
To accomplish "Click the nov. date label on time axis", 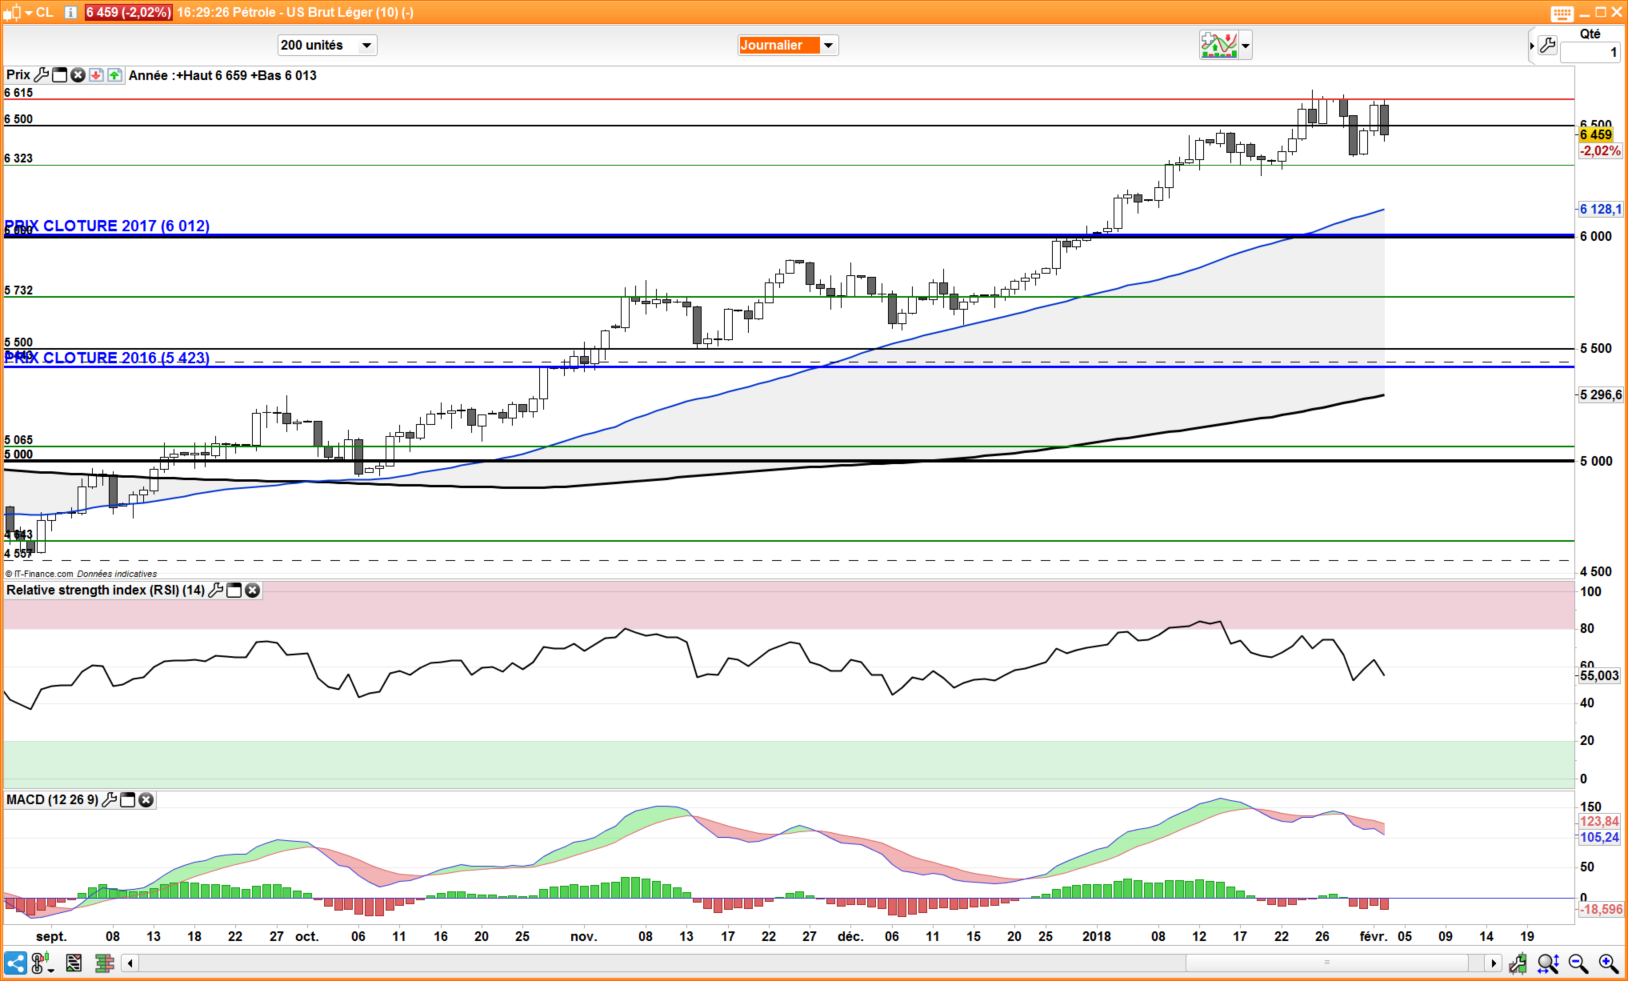I will 584,937.
